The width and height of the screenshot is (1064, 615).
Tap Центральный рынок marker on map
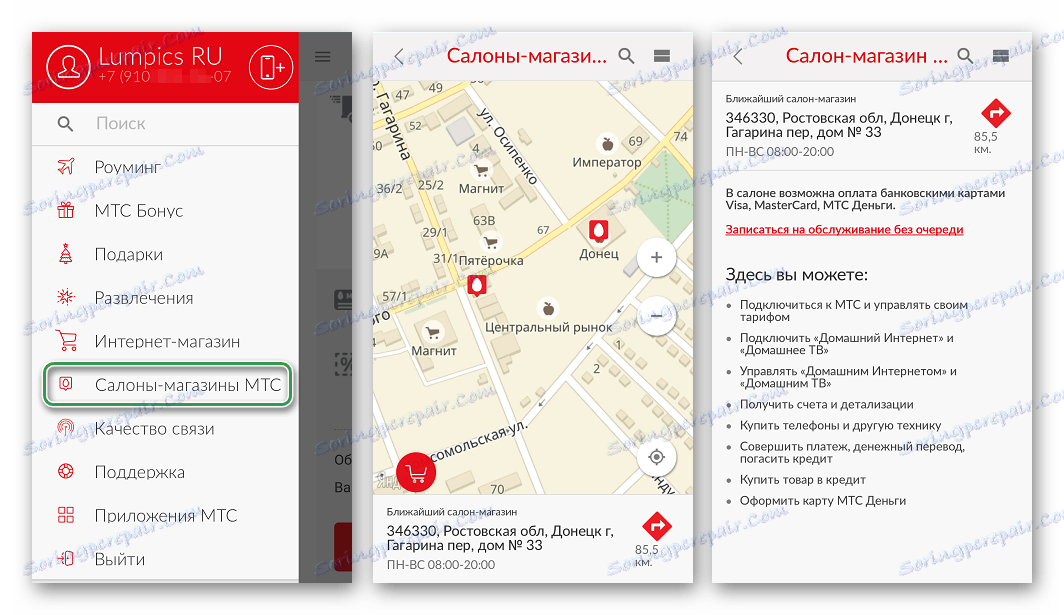[548, 309]
